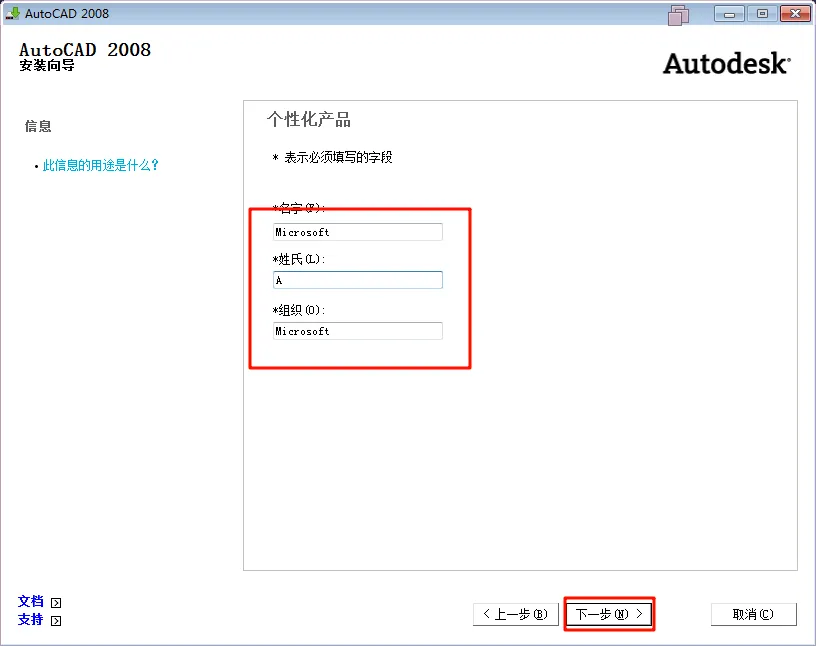Open link 此信息的用途是什么?

[100, 166]
